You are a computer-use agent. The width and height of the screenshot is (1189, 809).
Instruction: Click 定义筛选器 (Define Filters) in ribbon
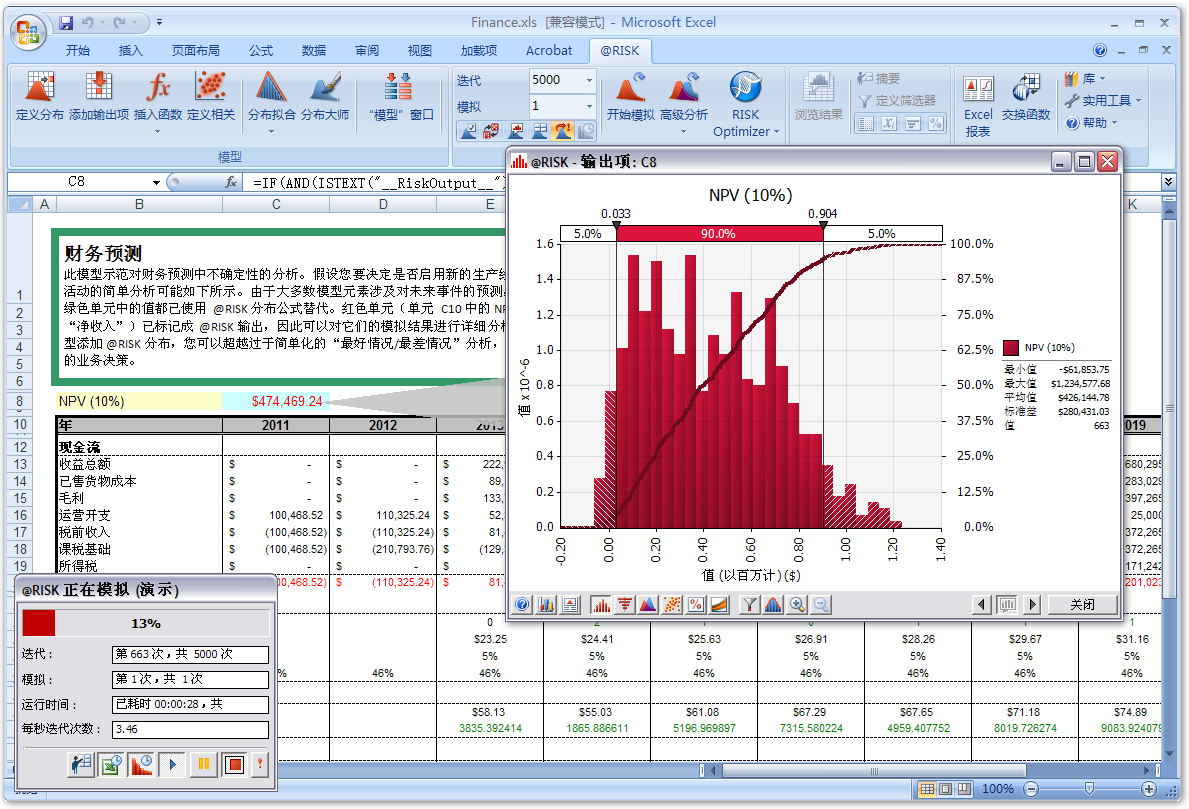(x=897, y=100)
